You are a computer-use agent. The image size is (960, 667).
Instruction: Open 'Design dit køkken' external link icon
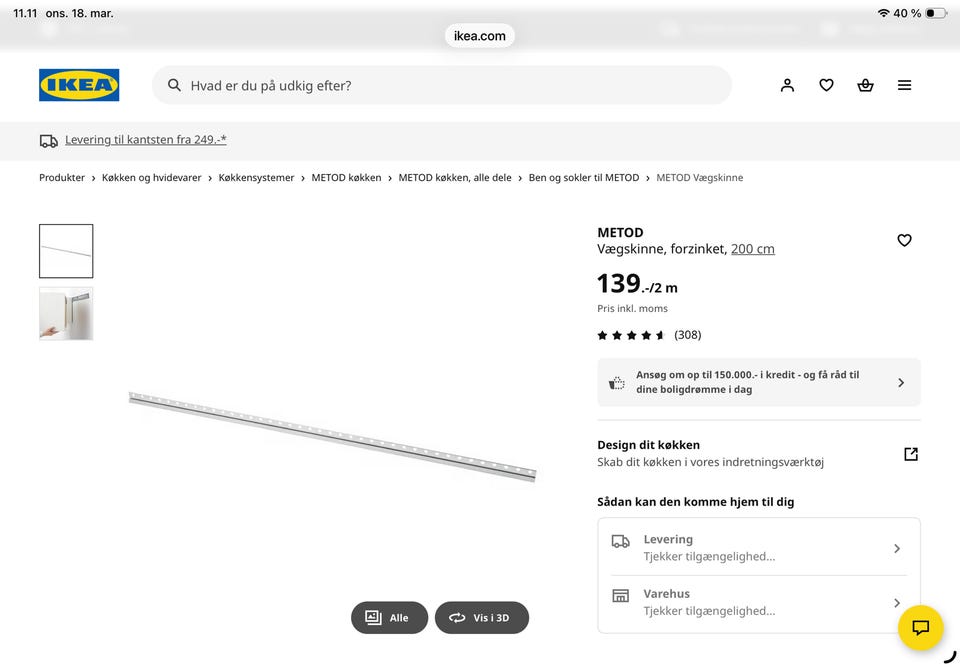coord(910,454)
